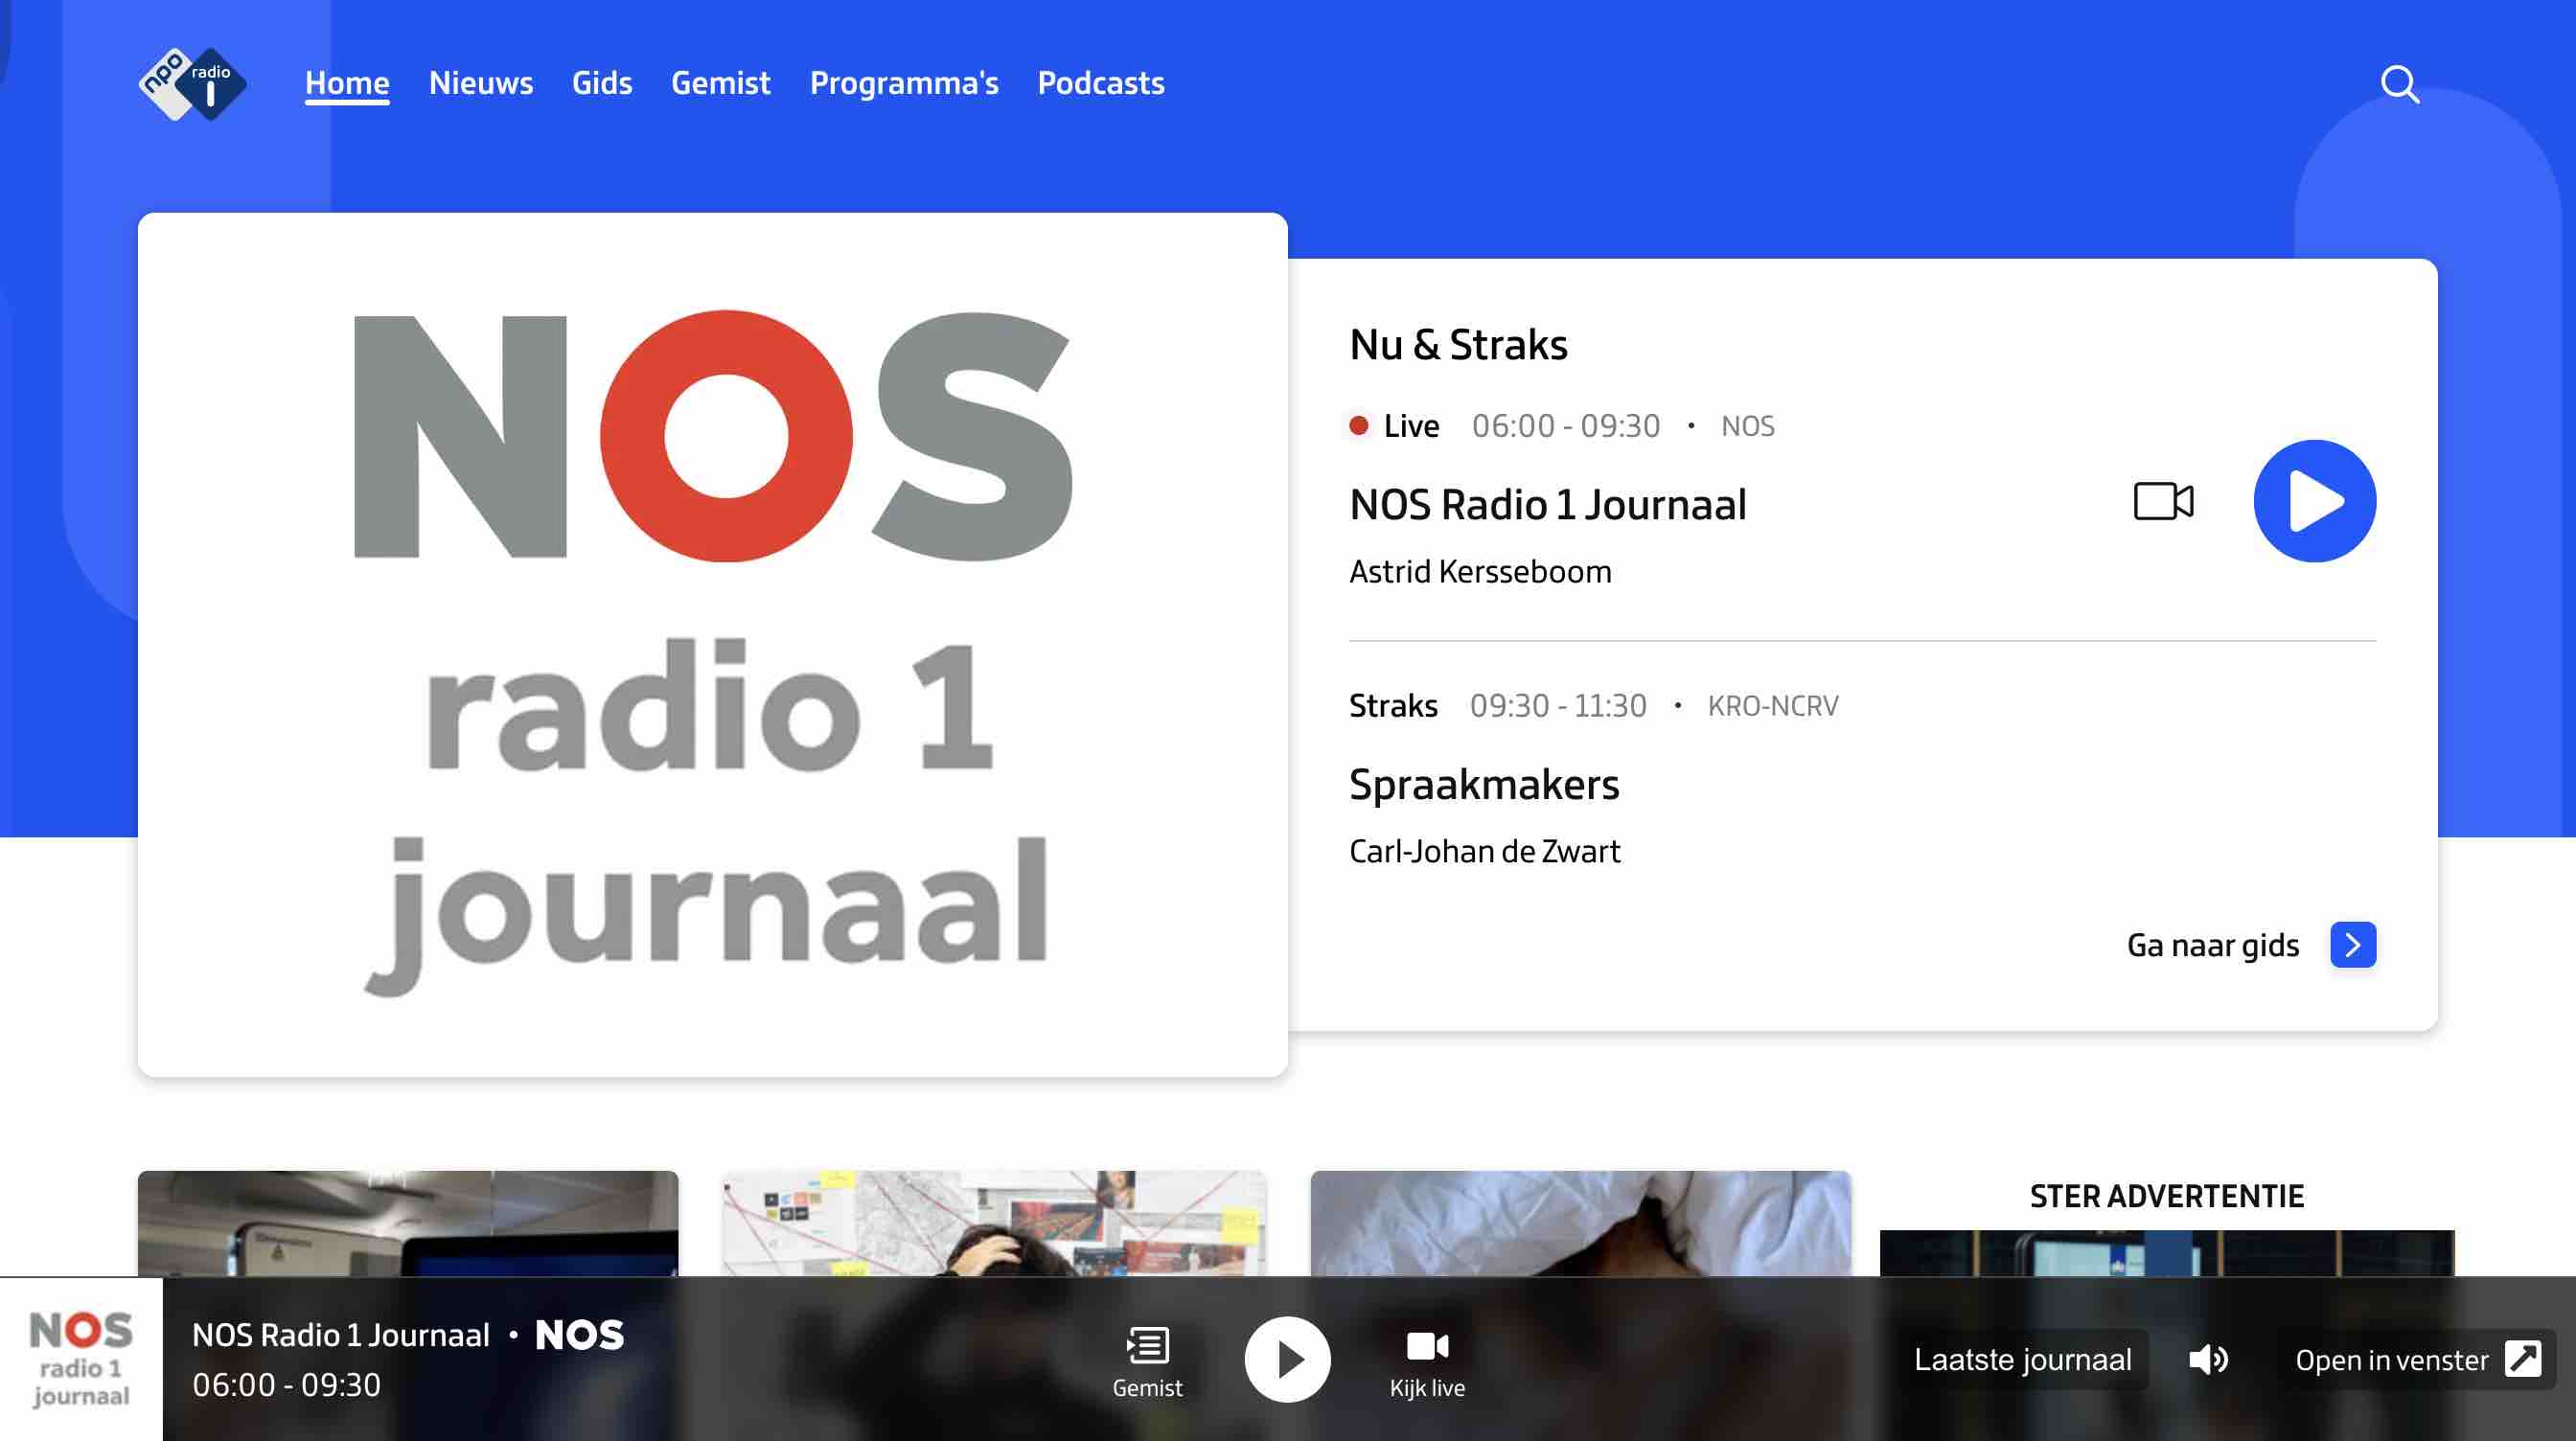Click the video camera icon beside NOS Radio 1 Journaal
This screenshot has height=1441, width=2576.
2163,501
